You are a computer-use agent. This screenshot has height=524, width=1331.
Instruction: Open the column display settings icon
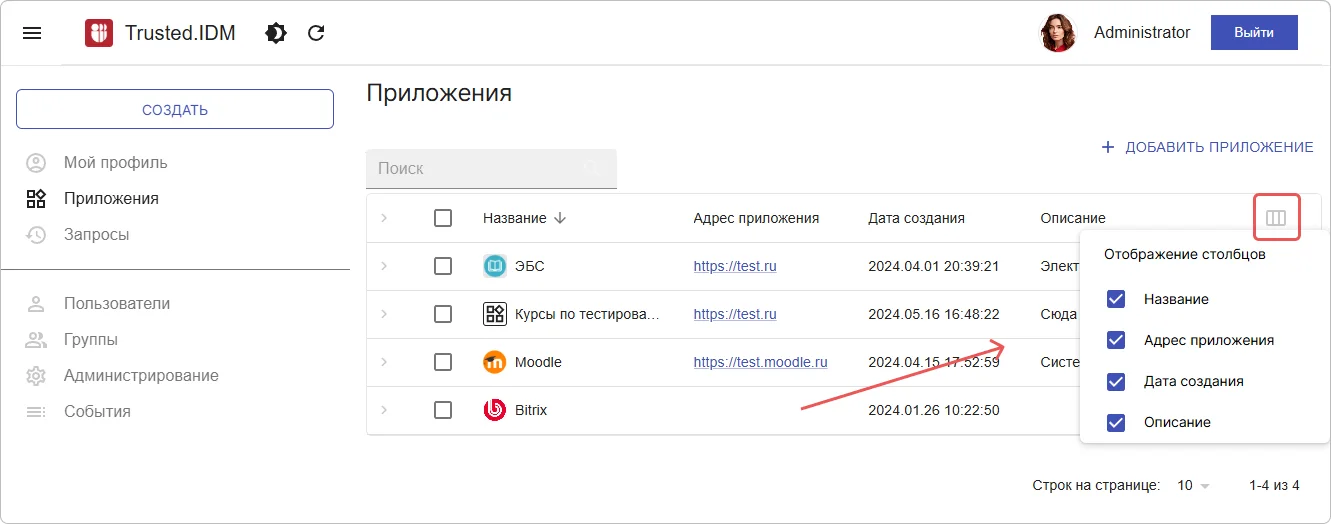1276,218
